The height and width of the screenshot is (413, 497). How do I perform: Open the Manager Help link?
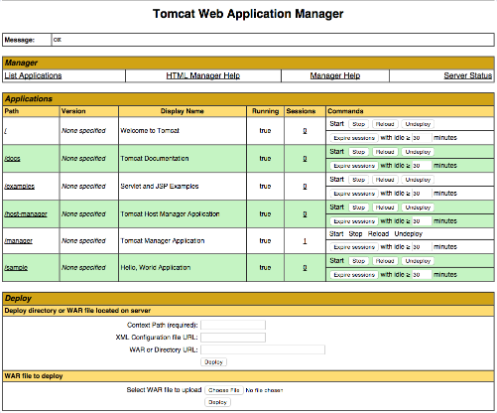[x=335, y=76]
